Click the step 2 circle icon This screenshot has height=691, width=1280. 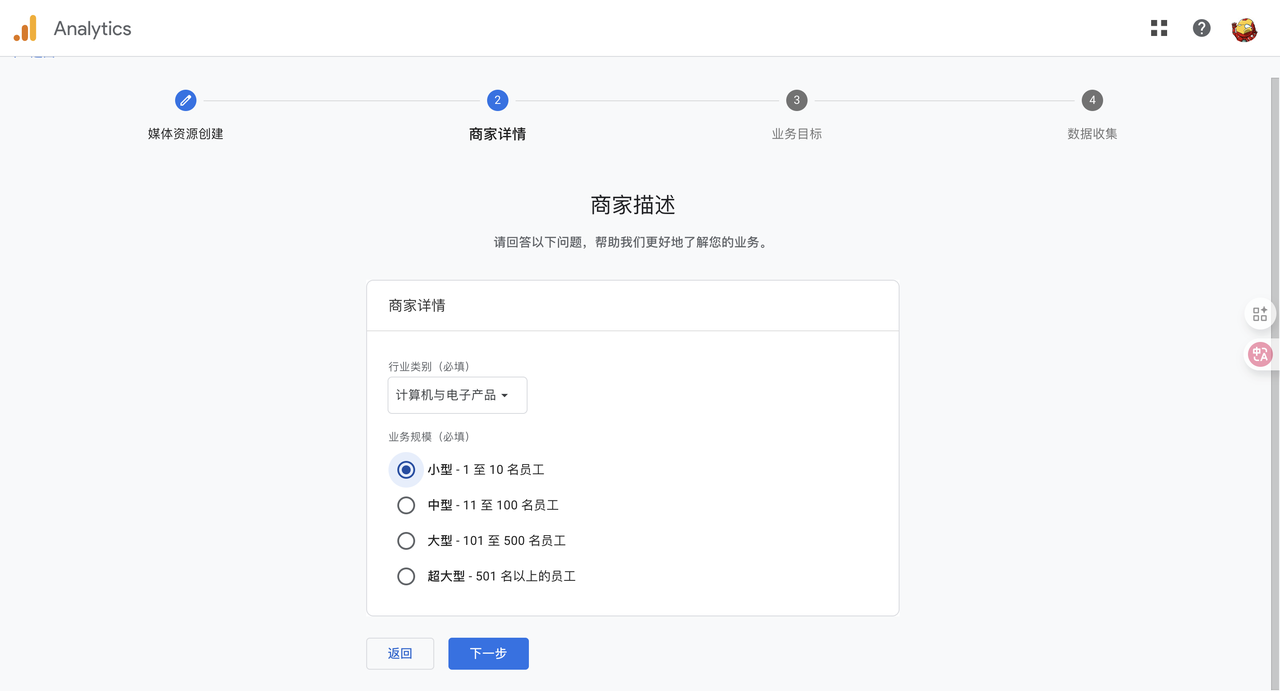click(497, 100)
